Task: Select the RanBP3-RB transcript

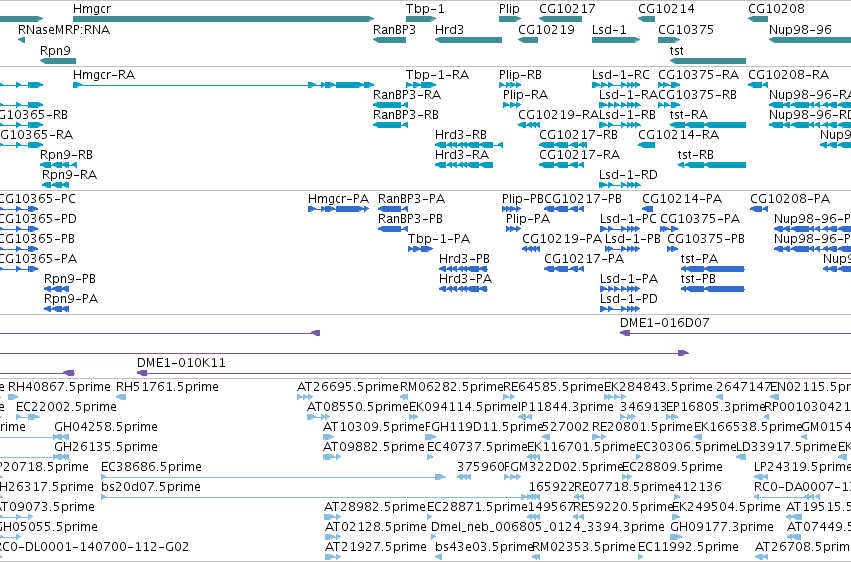Action: click(x=390, y=125)
